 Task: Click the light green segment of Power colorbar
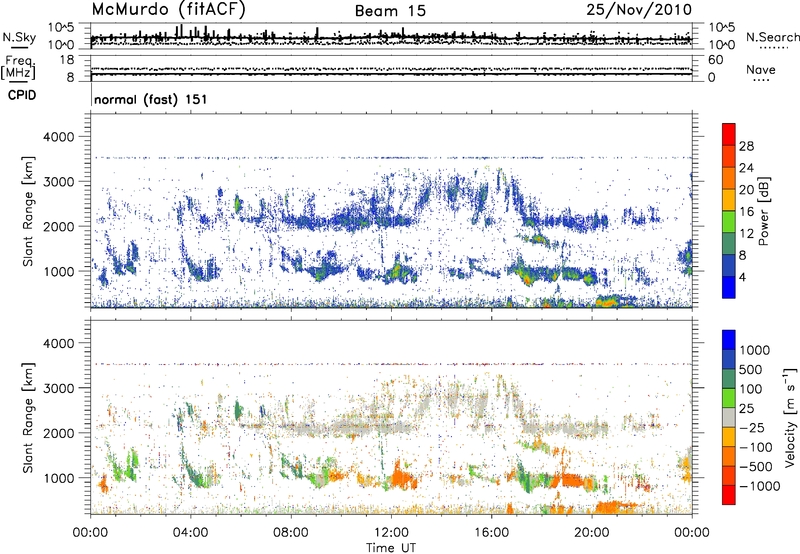tap(729, 222)
